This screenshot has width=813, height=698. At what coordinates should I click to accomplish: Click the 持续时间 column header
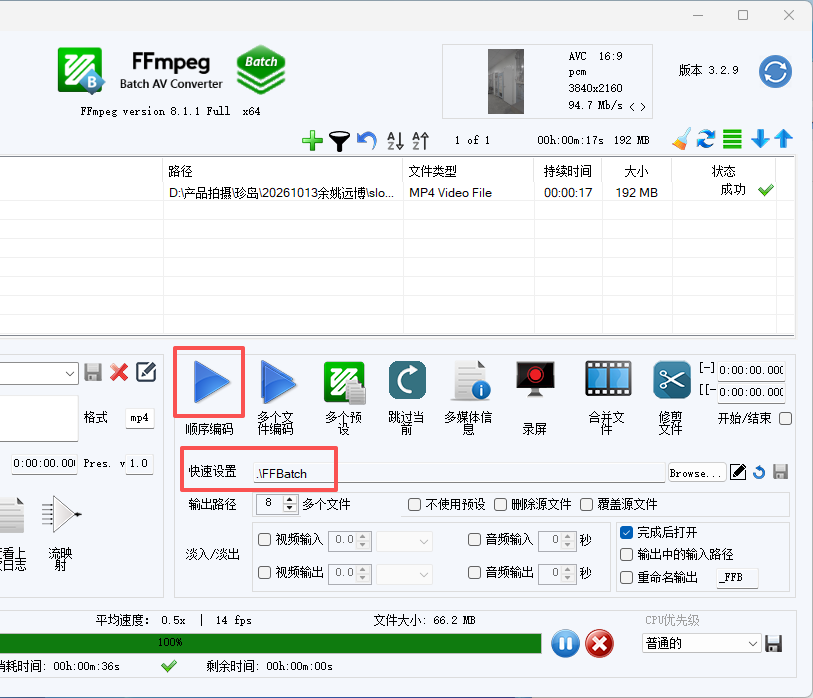pos(568,171)
